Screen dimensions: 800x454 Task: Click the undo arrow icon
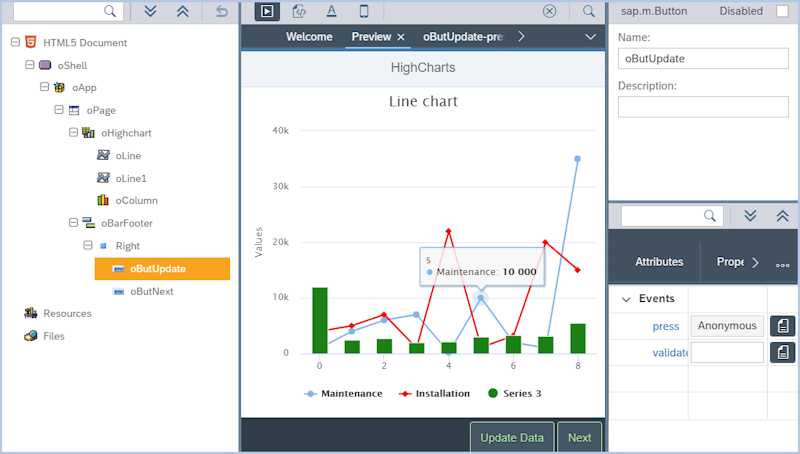pyautogui.click(x=221, y=11)
